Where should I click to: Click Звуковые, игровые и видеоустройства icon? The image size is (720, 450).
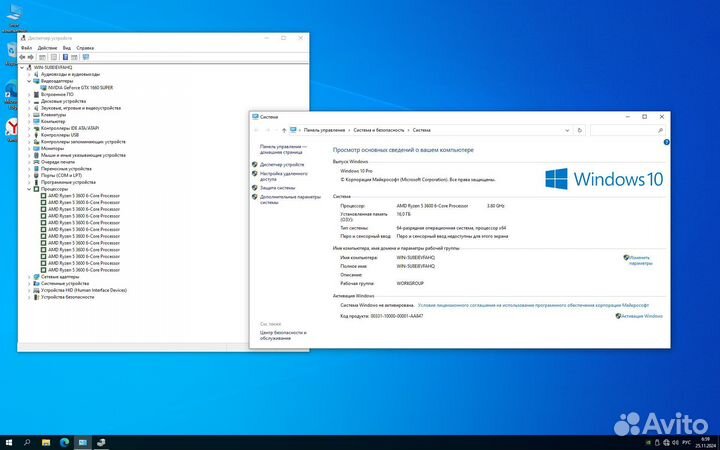tap(36, 108)
